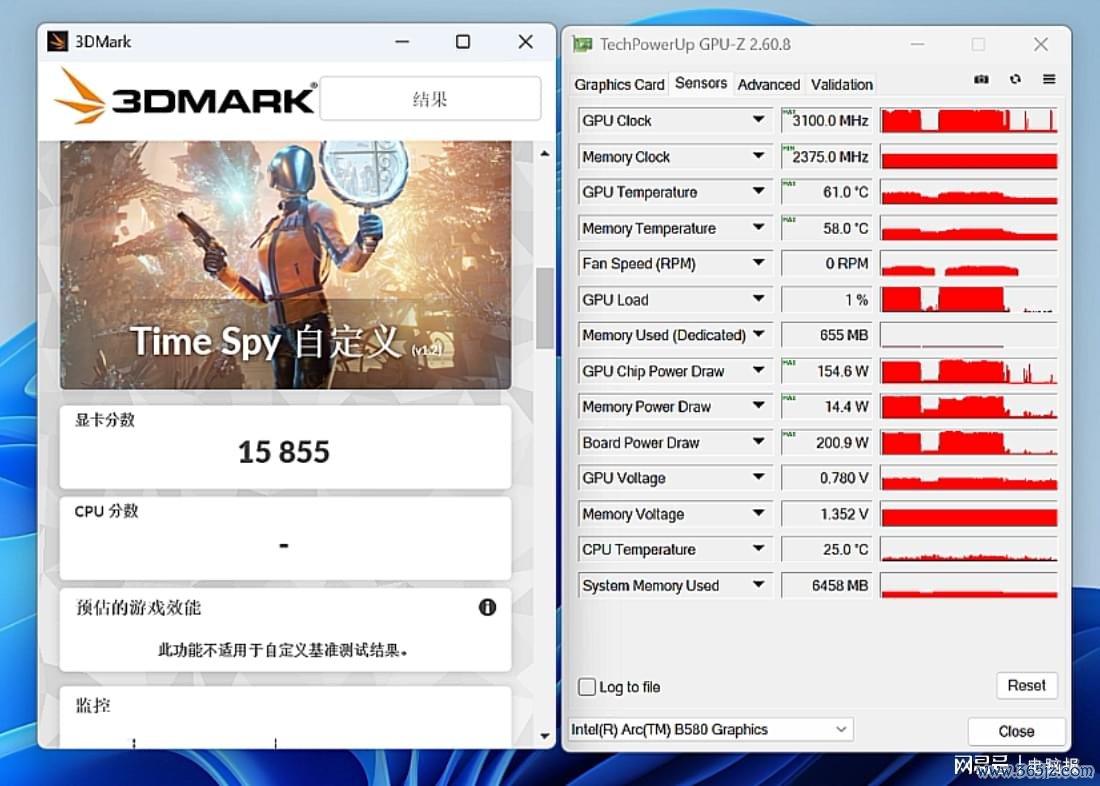The image size is (1100, 786).
Task: Click the 2375.0 MHz Memory Clock value
Action: coord(830,156)
